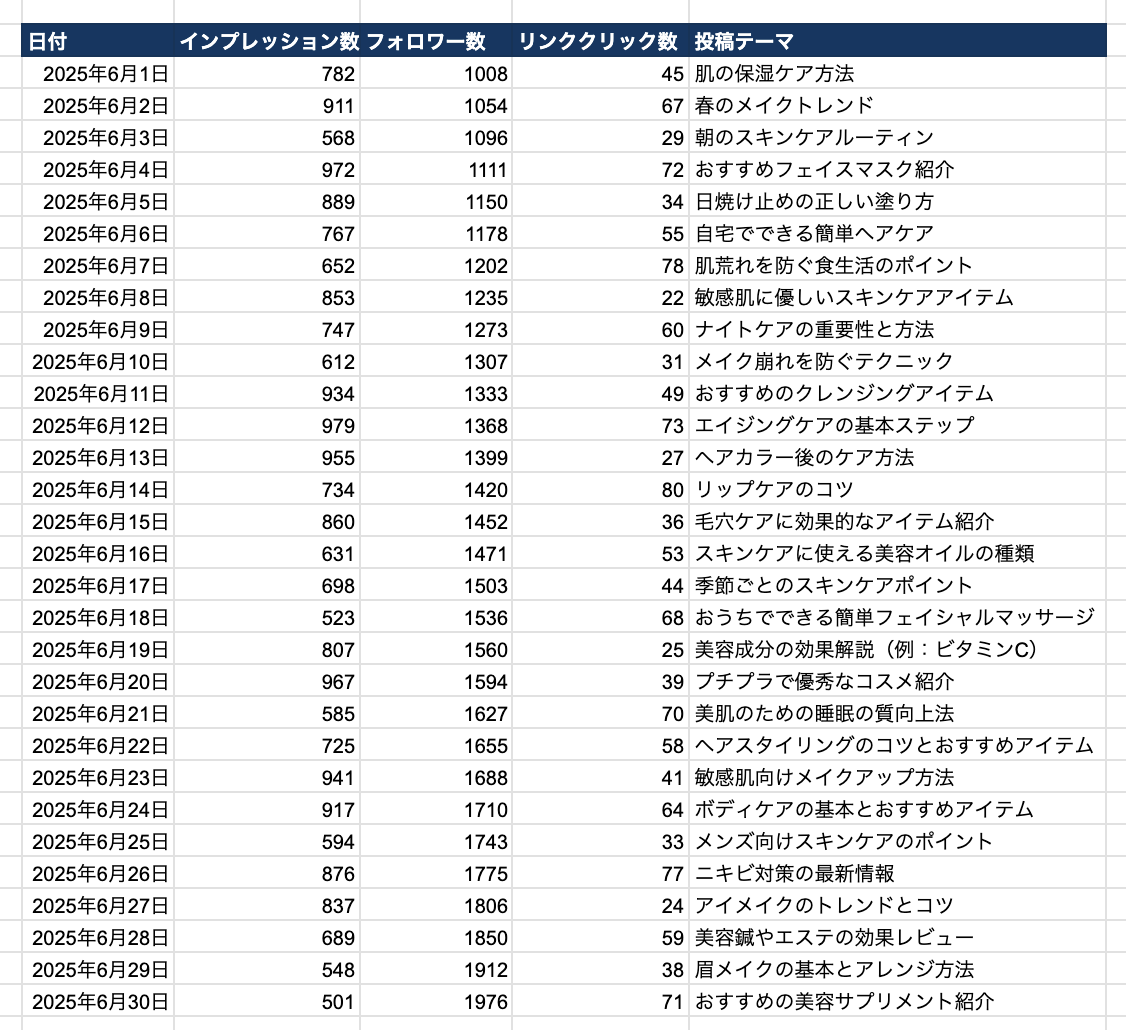This screenshot has height=1030, width=1126.
Task: Select date cell 2025年6月6日
Action: point(98,233)
